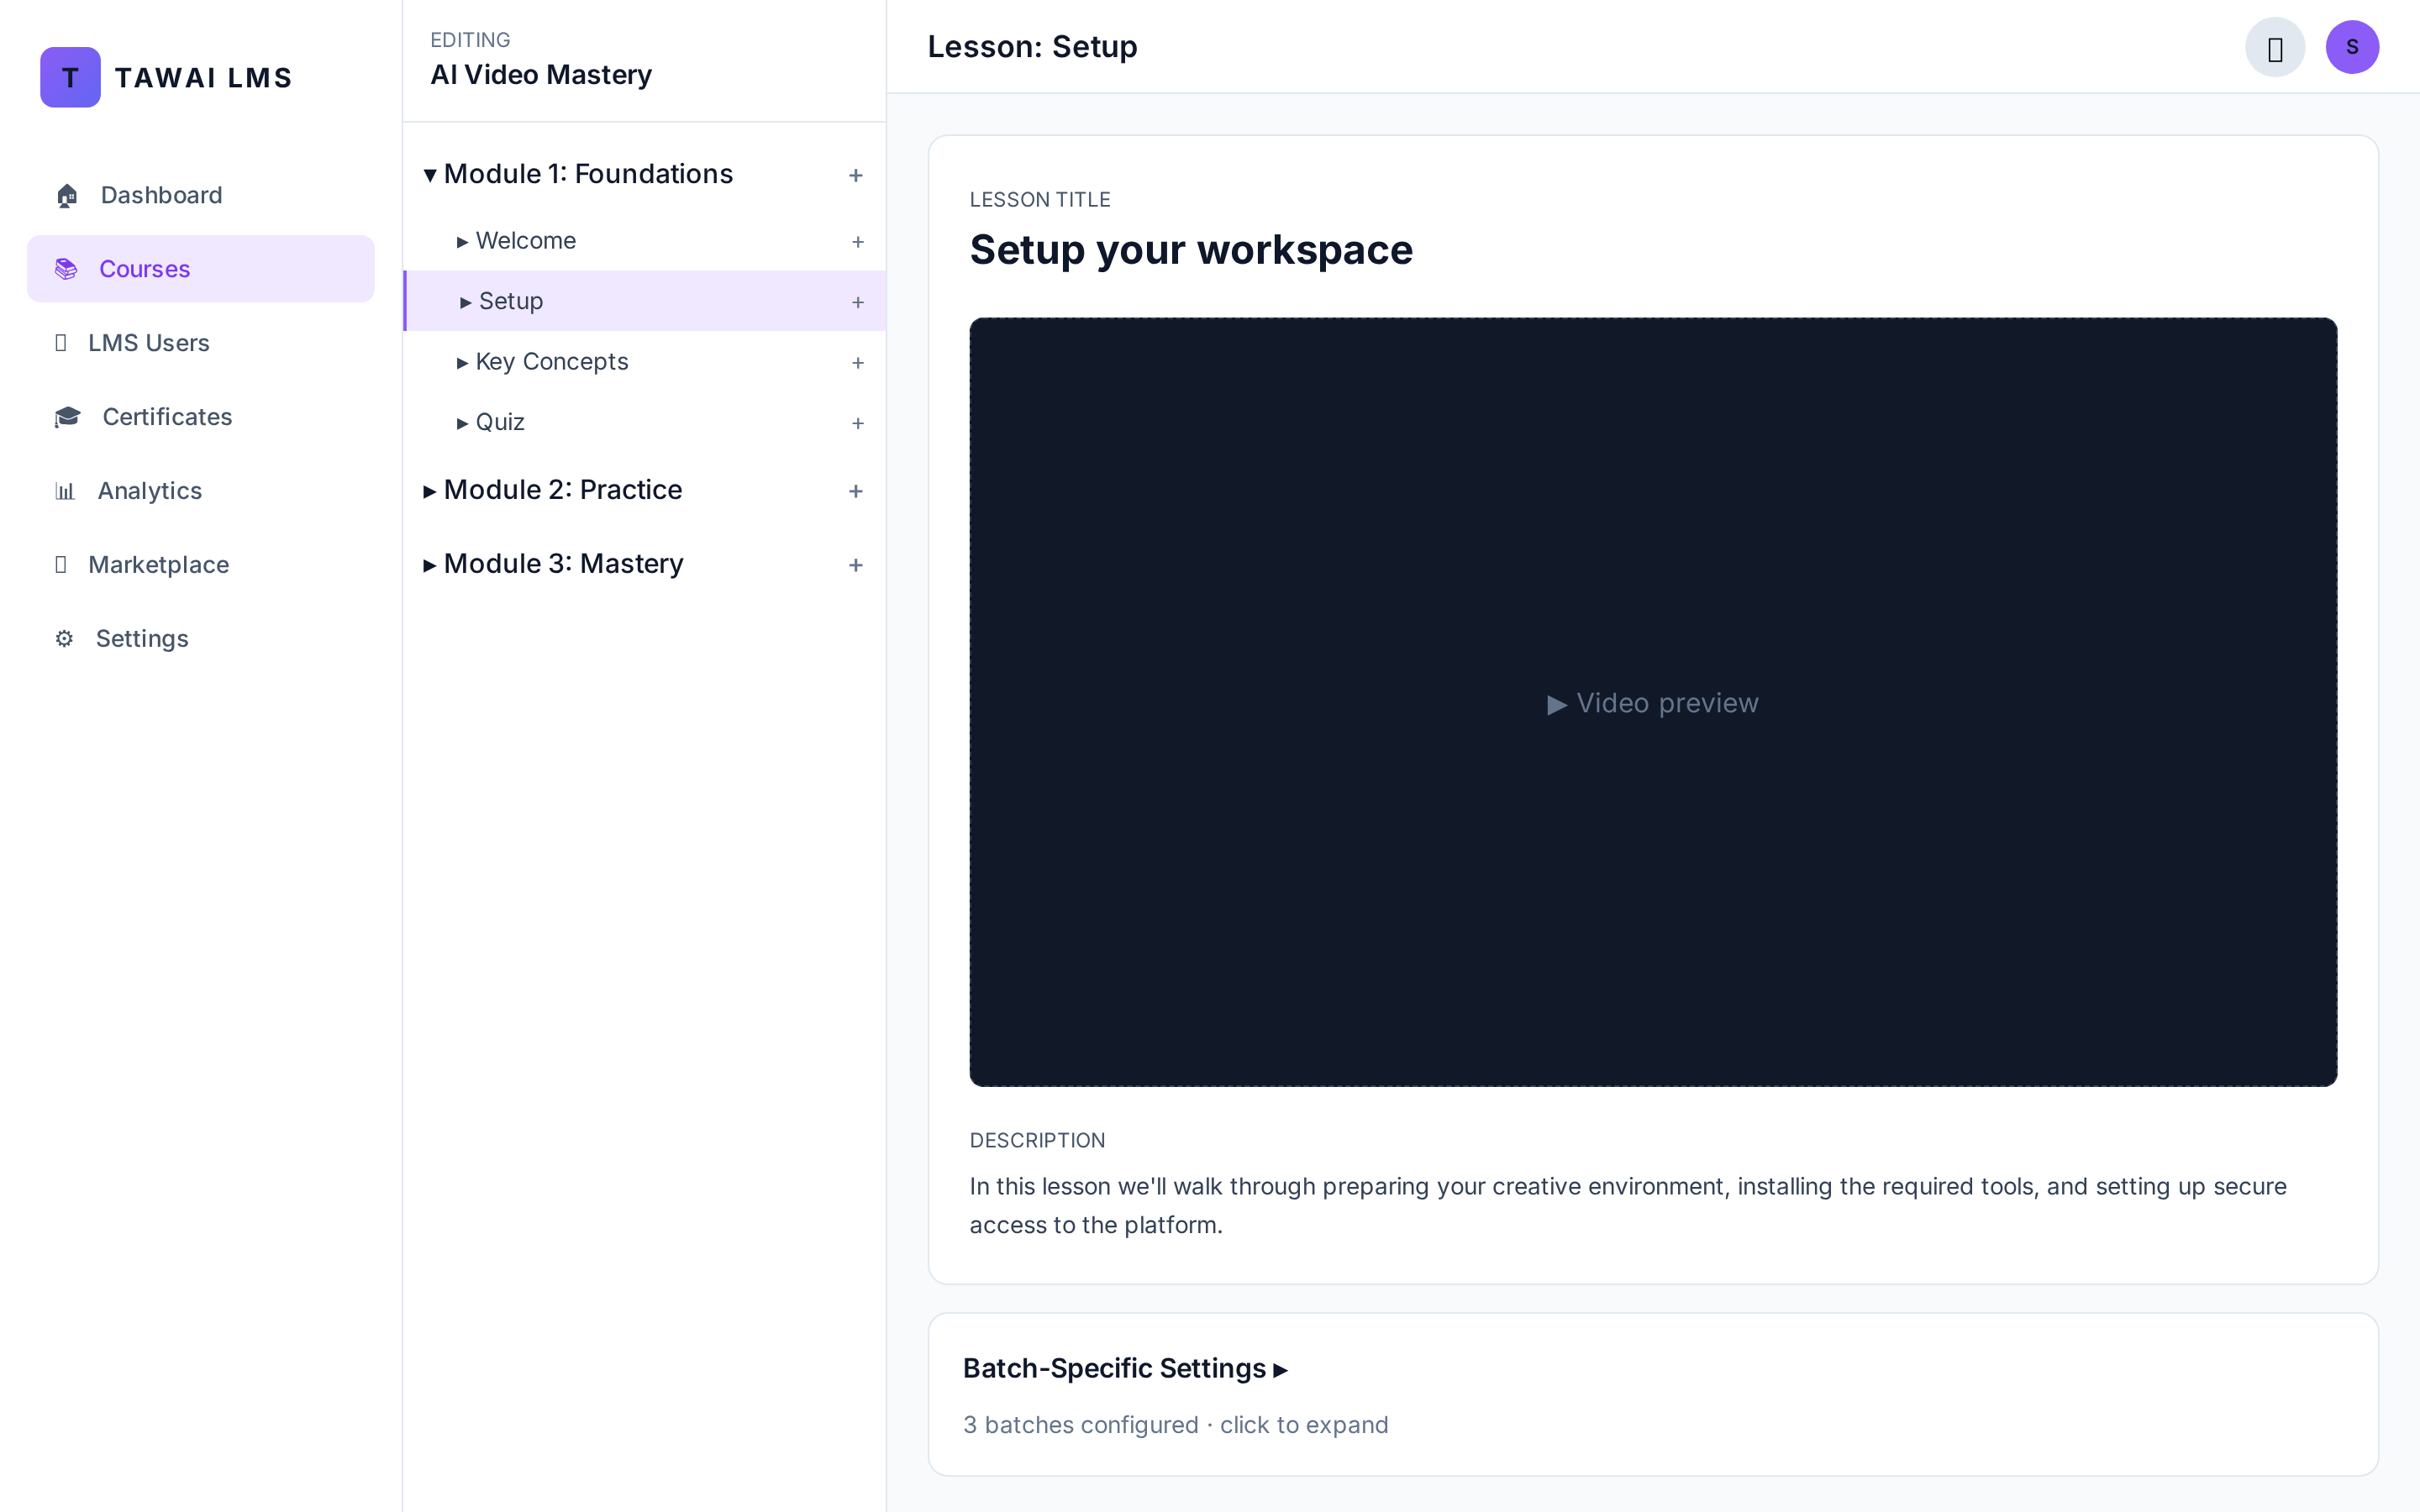Screen dimensions: 2420x1512
Task: Add item to Module 1: Foundations
Action: click(x=856, y=175)
